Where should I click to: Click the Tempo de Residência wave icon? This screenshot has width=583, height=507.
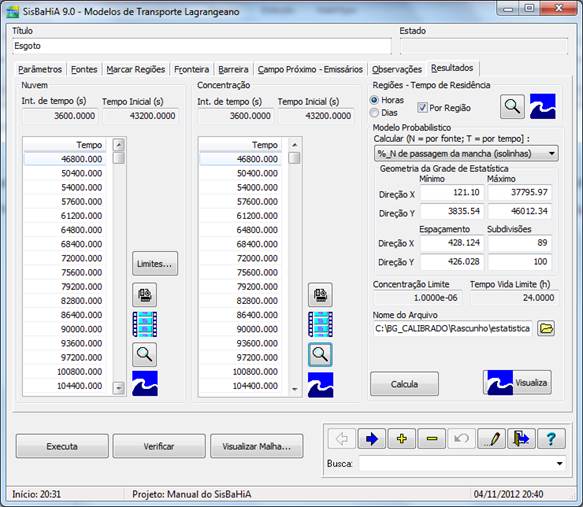[542, 106]
